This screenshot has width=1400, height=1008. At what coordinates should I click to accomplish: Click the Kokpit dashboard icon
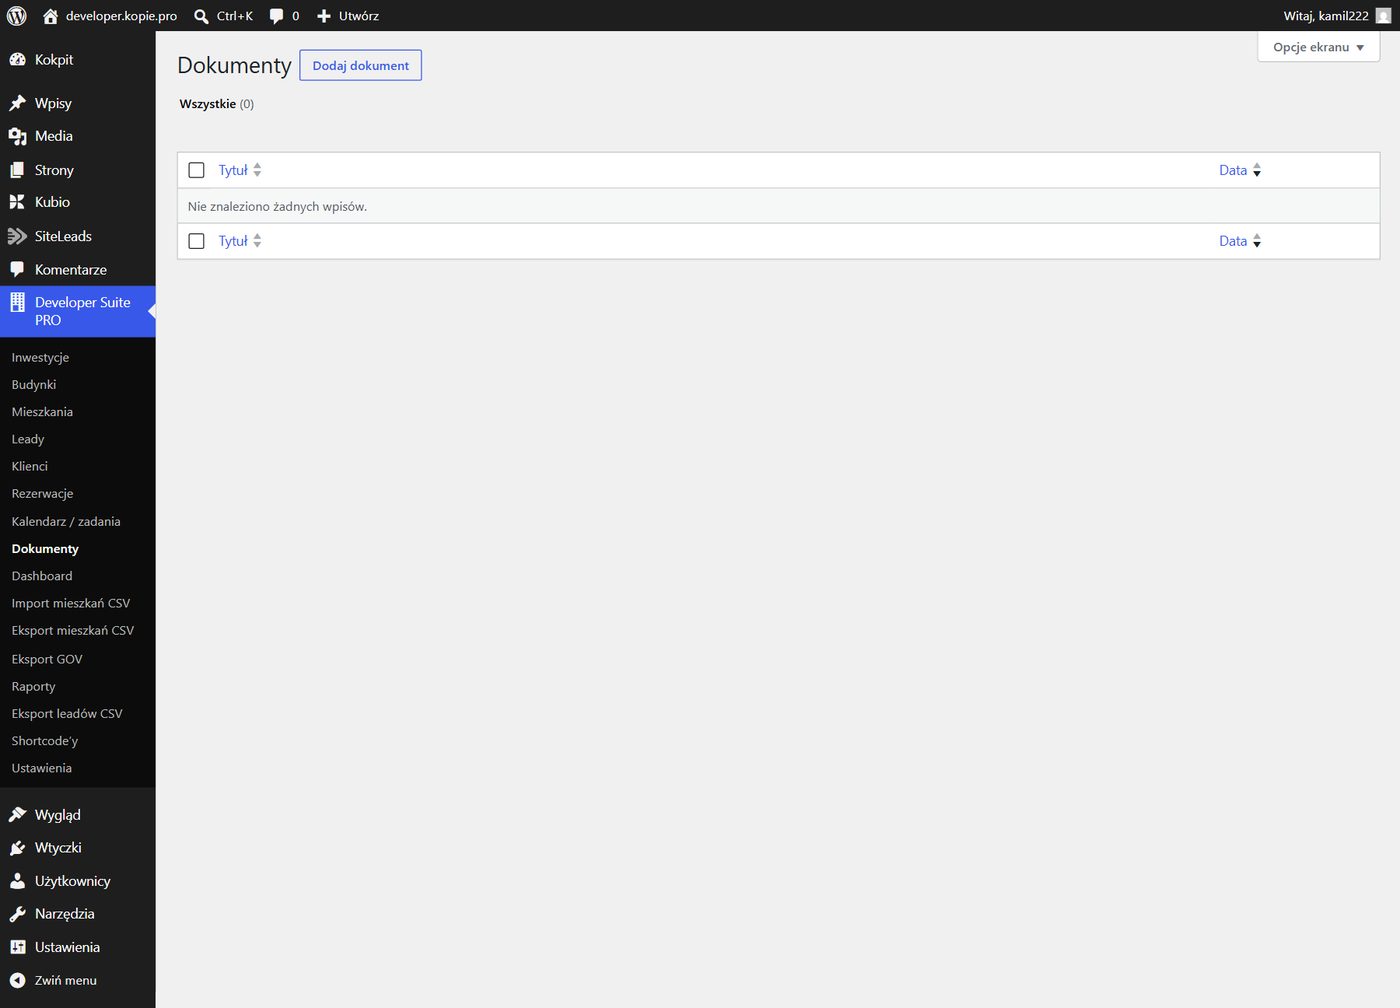click(x=17, y=60)
